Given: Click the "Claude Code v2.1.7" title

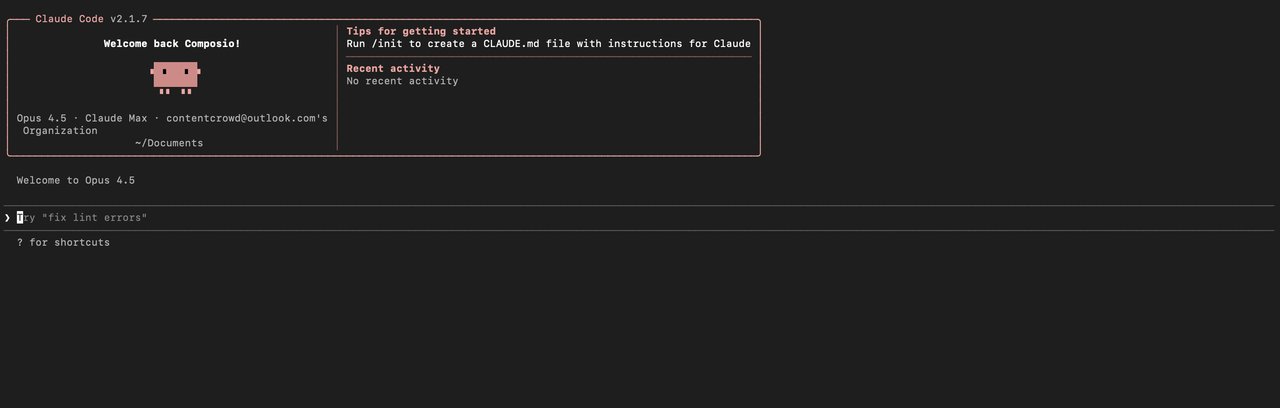Looking at the screenshot, I should coord(91,19).
